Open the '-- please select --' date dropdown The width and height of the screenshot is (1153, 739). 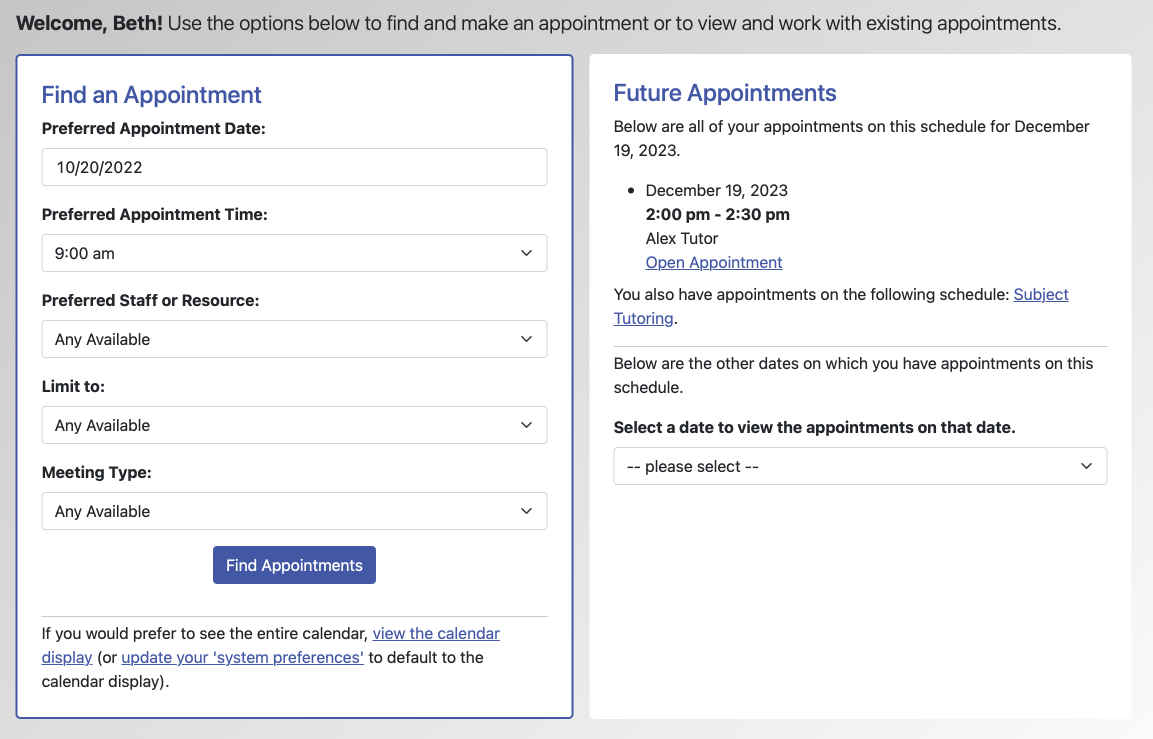(860, 466)
